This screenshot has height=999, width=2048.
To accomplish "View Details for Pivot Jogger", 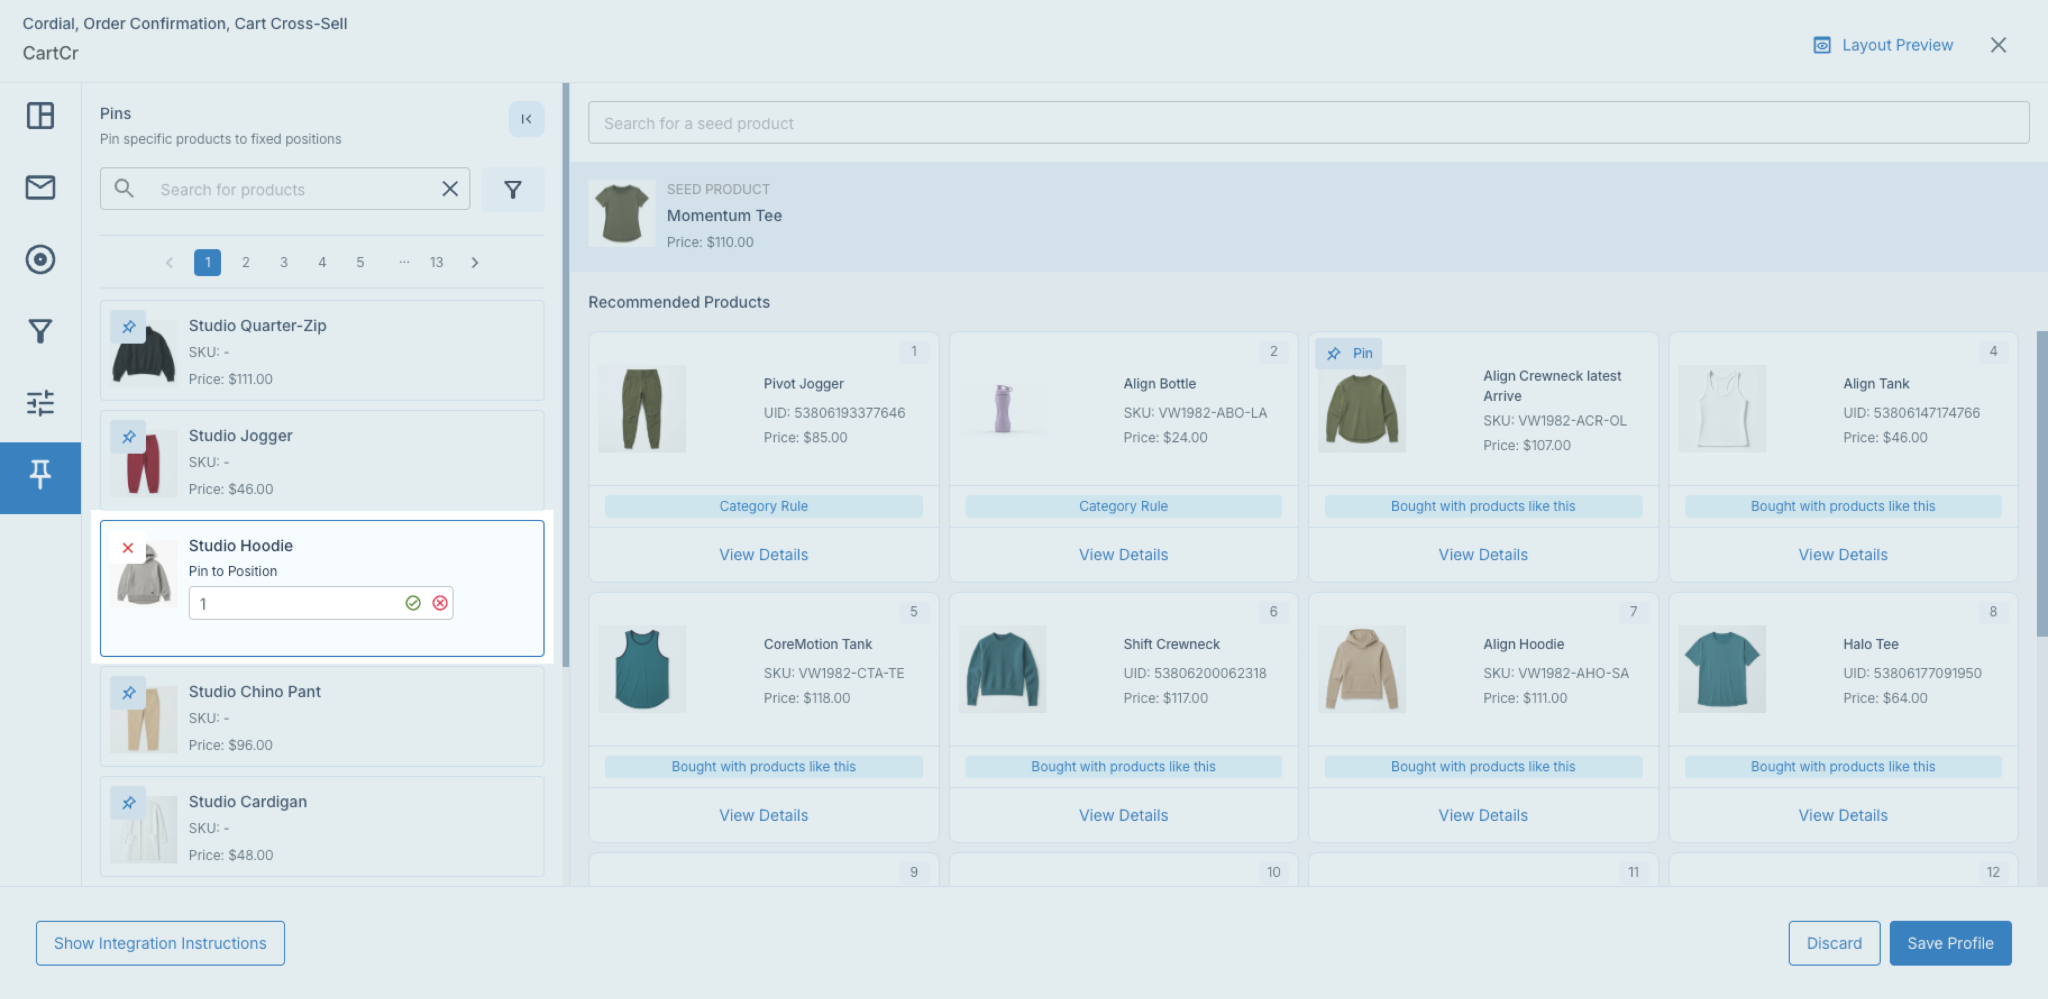I will coord(763,555).
